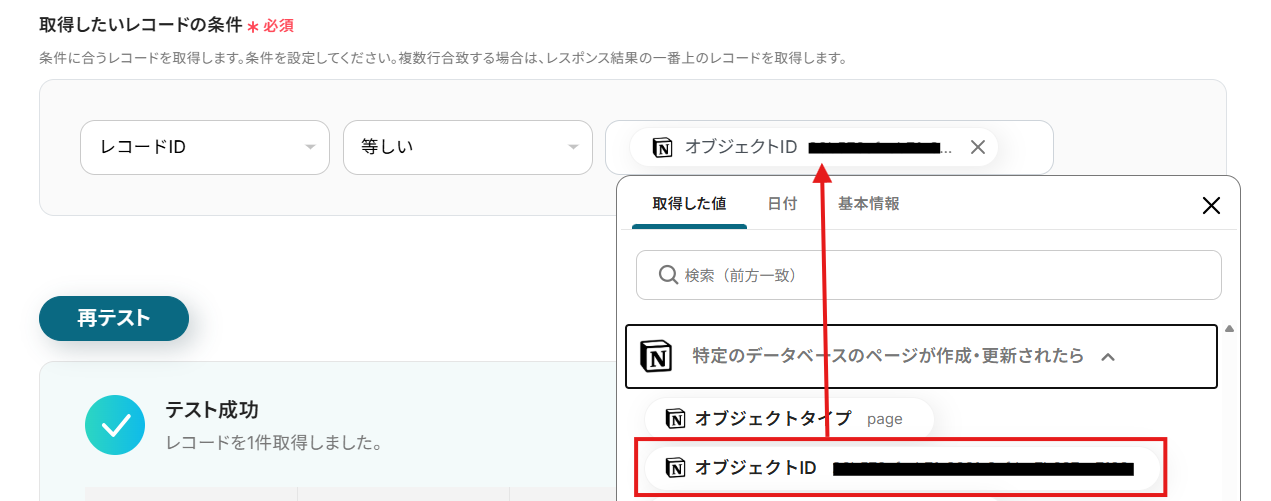Viewport: 1271px width, 501px height.
Task: Click the scrollbar up arrow in the popup
Action: pos(1229,329)
